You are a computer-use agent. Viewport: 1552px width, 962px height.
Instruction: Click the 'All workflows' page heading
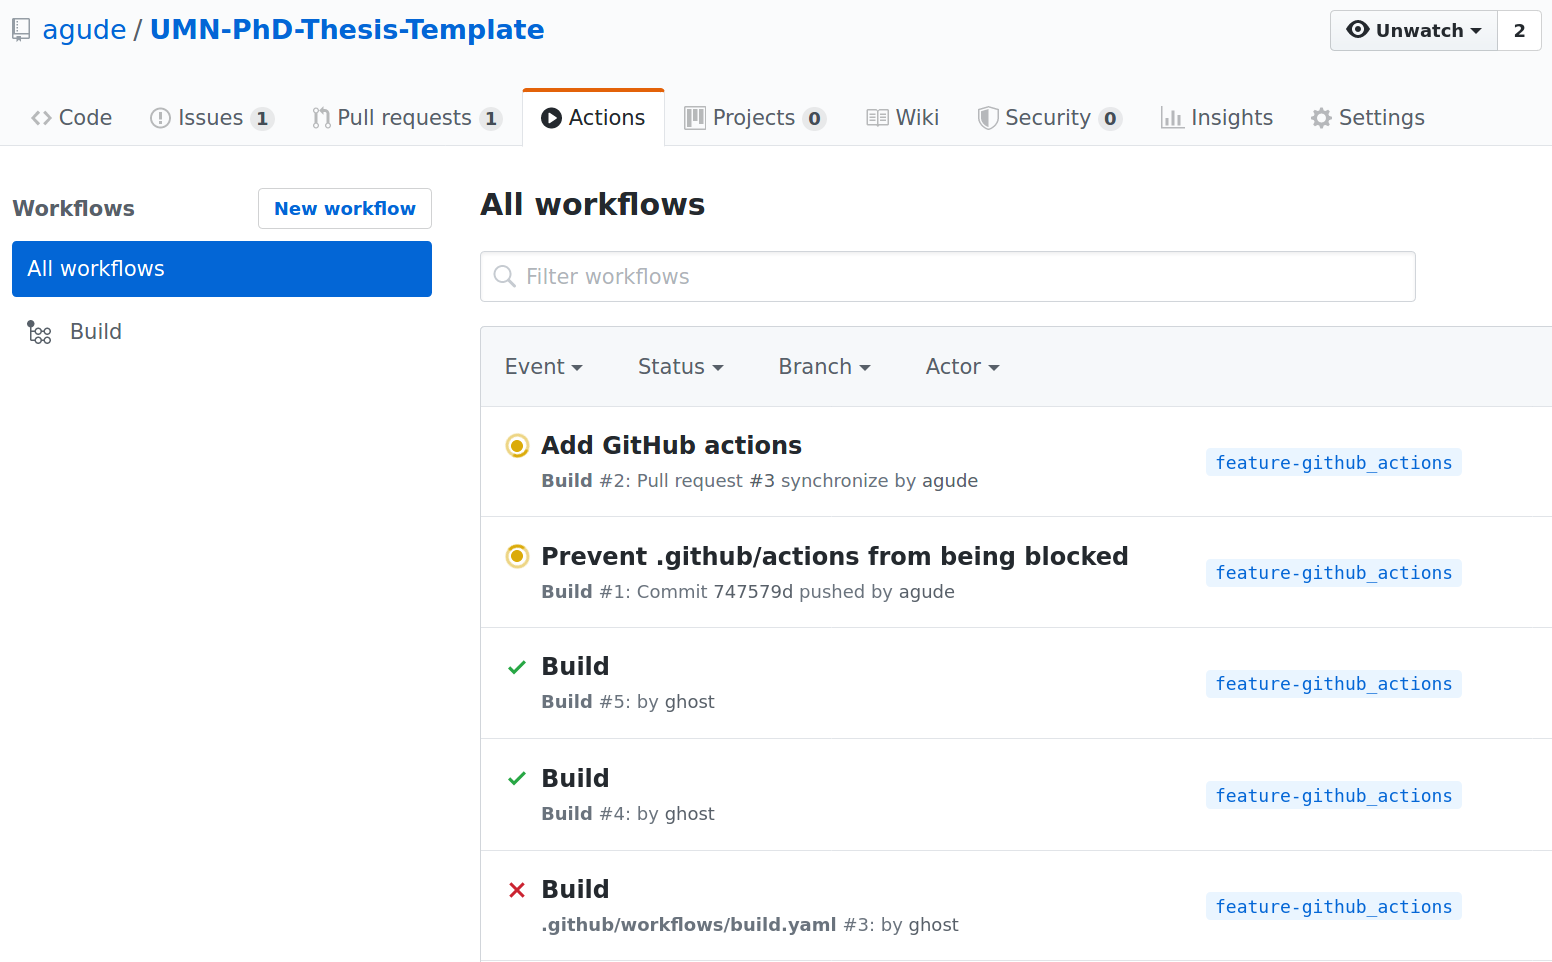[x=593, y=205]
